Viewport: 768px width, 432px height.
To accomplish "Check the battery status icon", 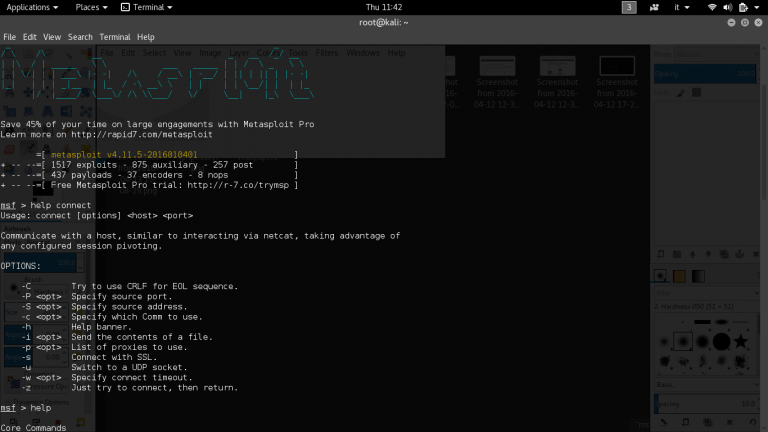I will 743,7.
